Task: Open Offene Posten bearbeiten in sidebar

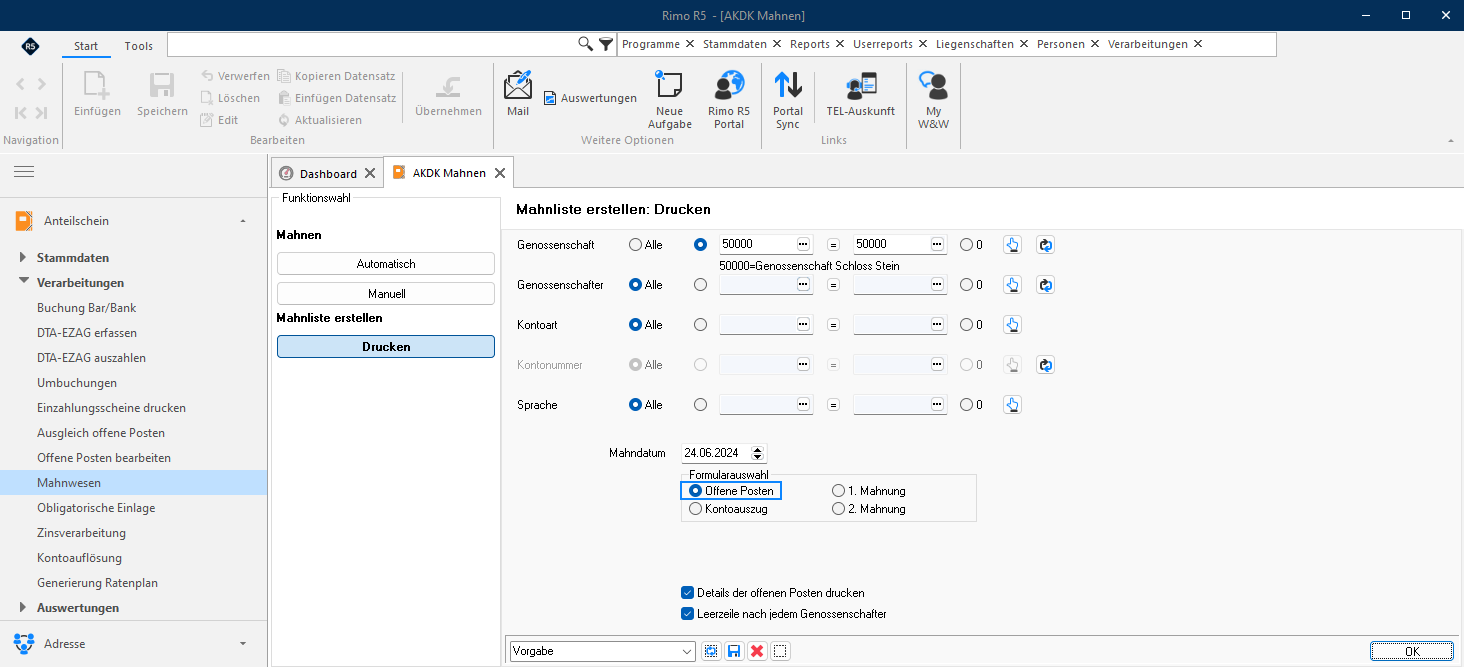Action: coord(104,458)
